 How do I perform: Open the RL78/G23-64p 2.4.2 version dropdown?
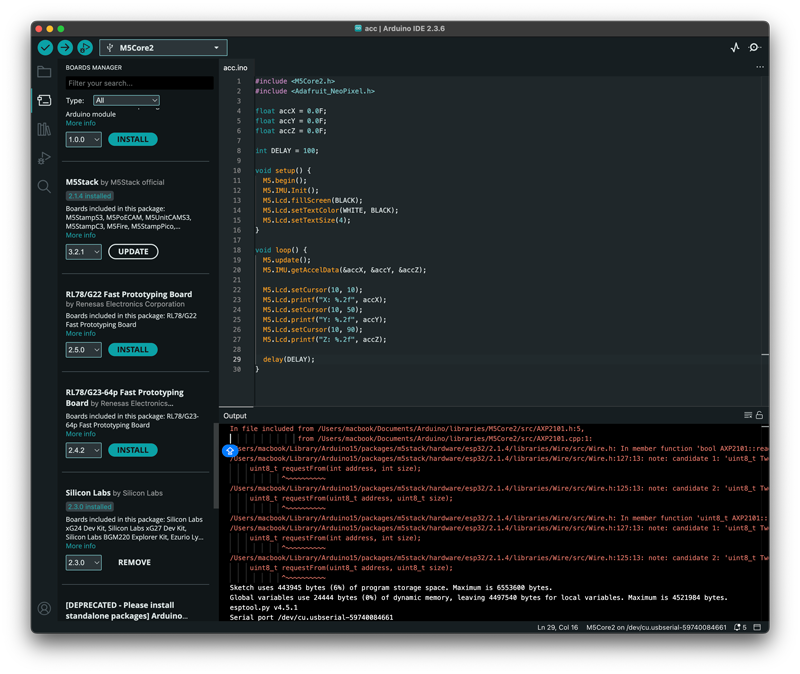[x=84, y=450]
